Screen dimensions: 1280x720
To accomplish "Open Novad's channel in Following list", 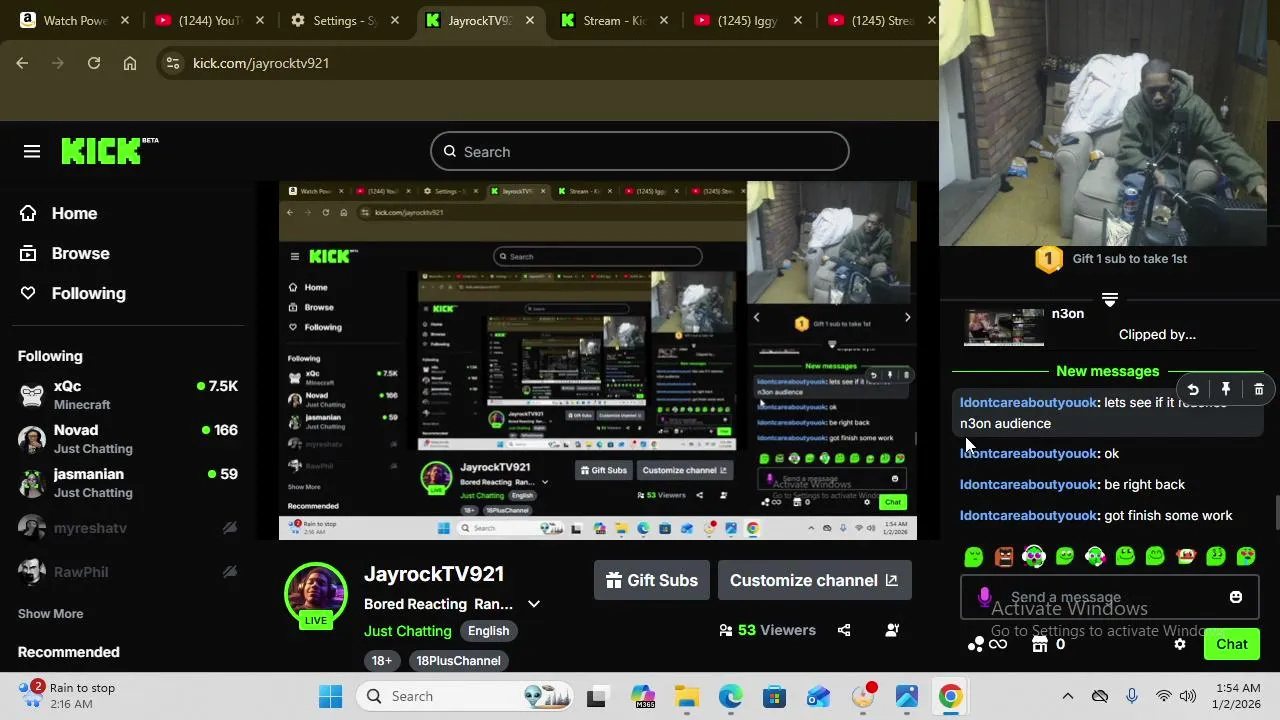I will (128, 438).
